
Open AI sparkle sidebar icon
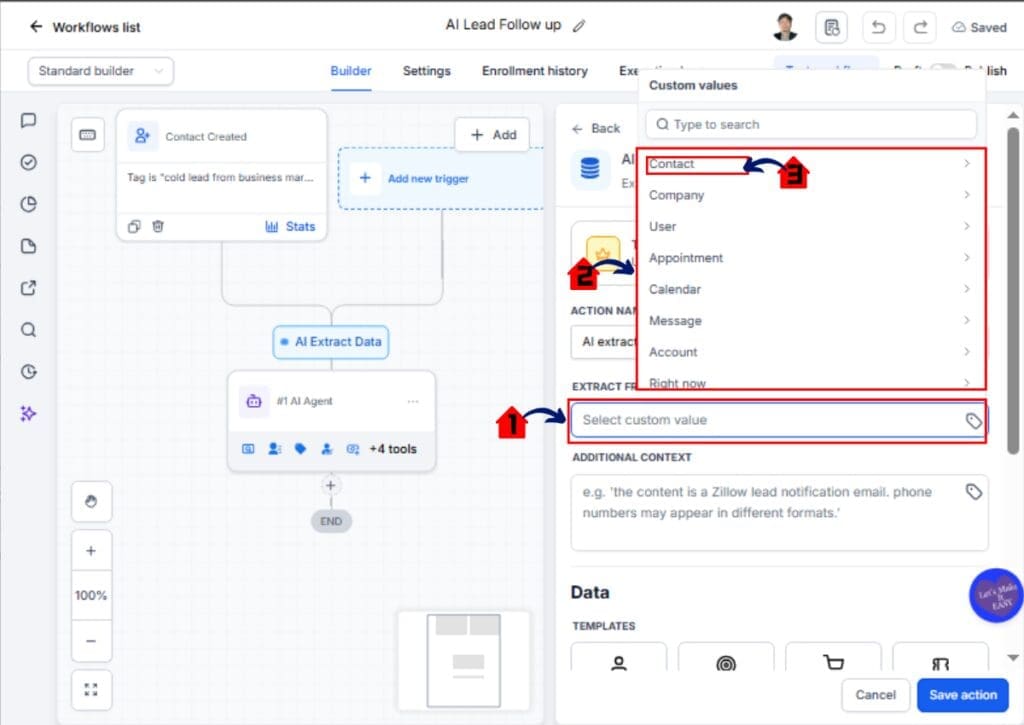pos(28,413)
